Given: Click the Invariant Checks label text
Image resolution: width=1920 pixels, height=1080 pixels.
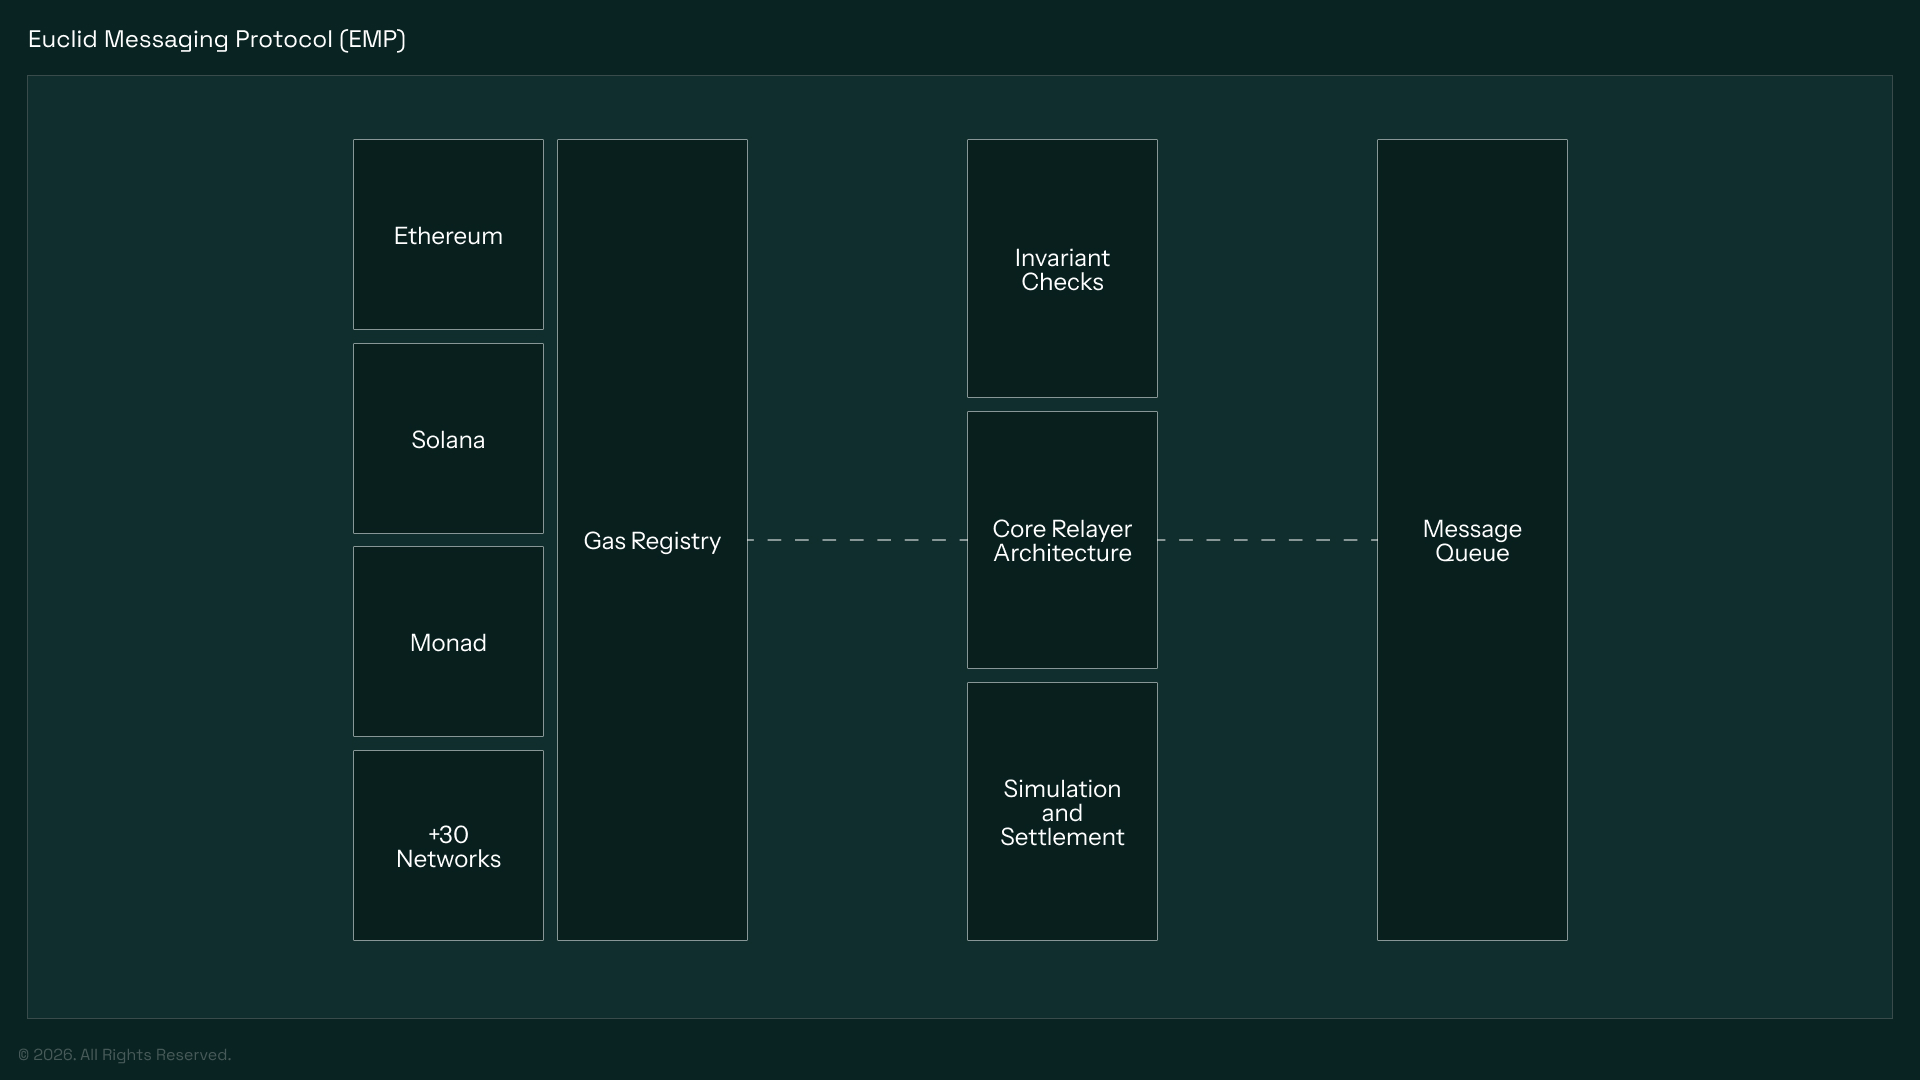Looking at the screenshot, I should [1062, 270].
